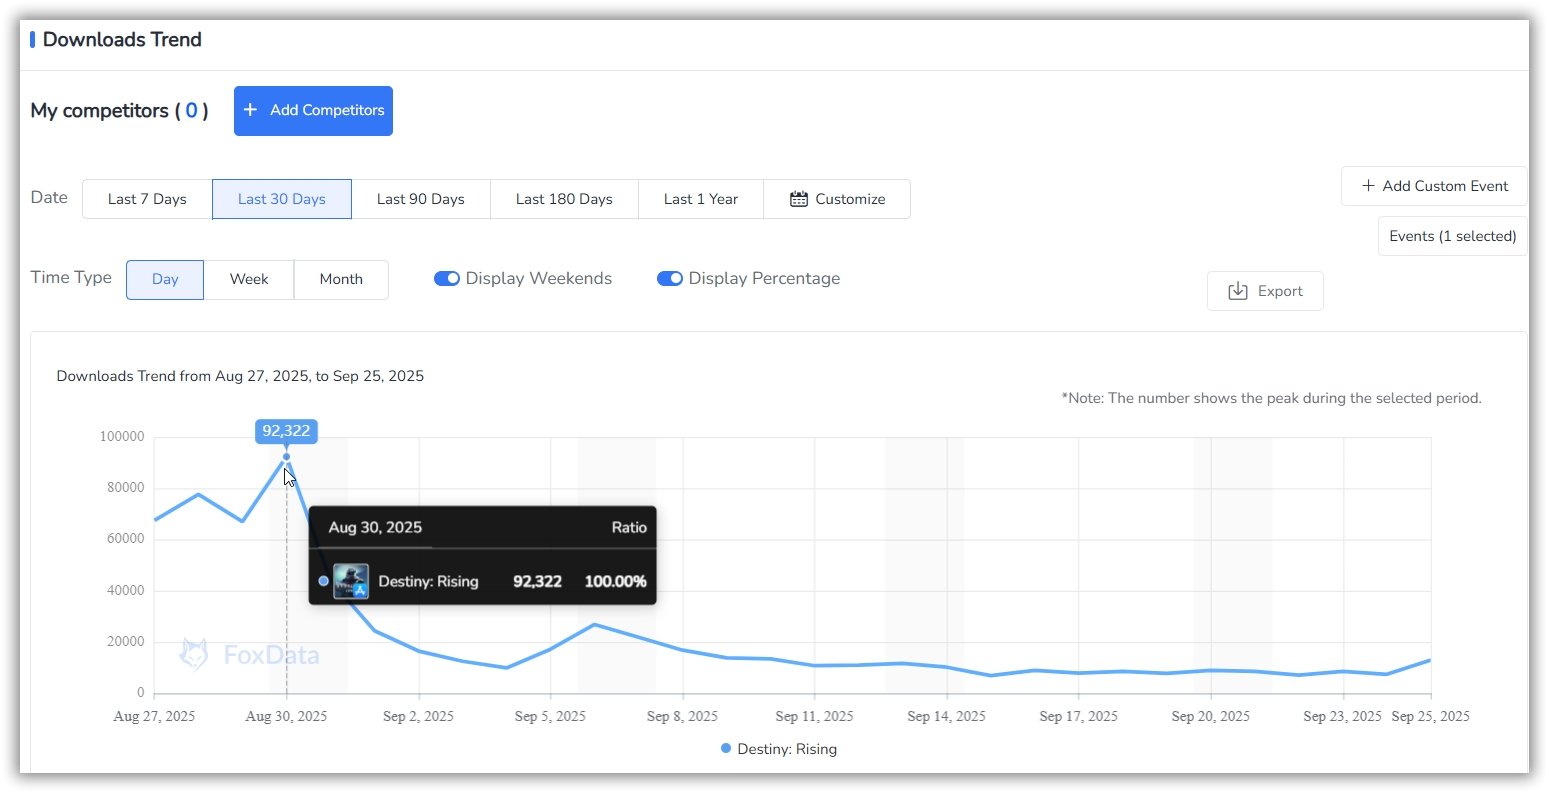Image resolution: width=1549 pixels, height=793 pixels.
Task: Select the Last 90 Days range
Action: coord(421,199)
